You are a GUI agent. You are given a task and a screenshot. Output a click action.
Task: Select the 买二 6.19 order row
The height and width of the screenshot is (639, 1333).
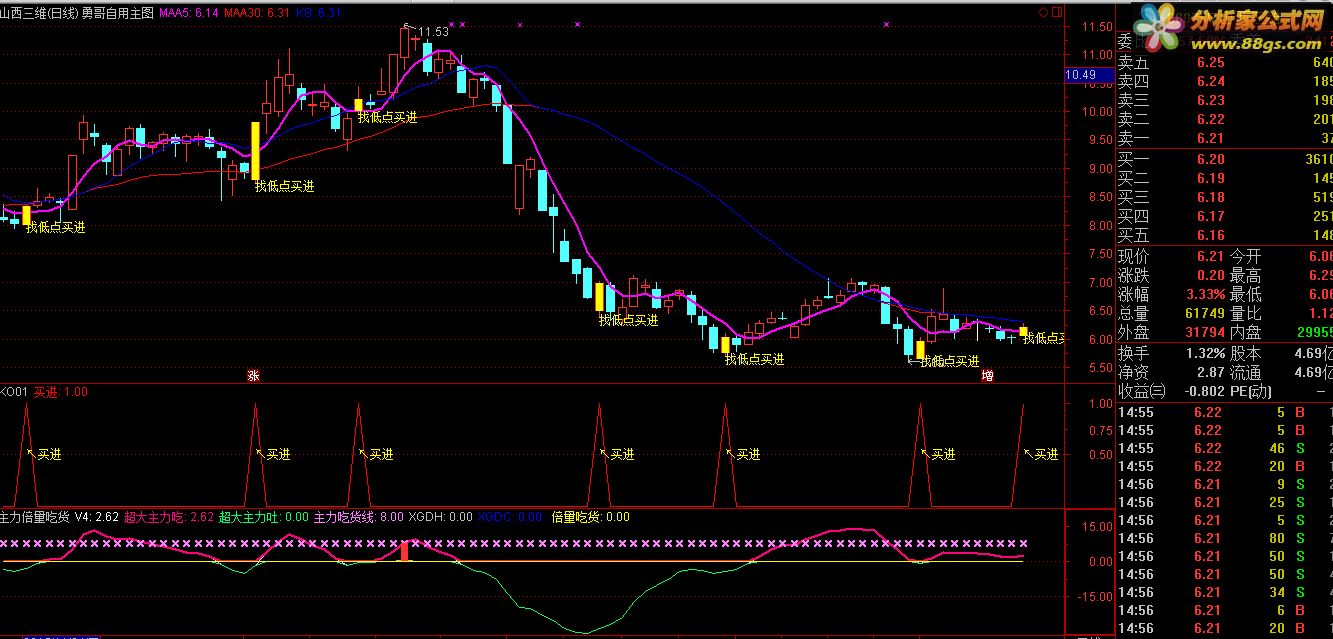pos(1224,178)
